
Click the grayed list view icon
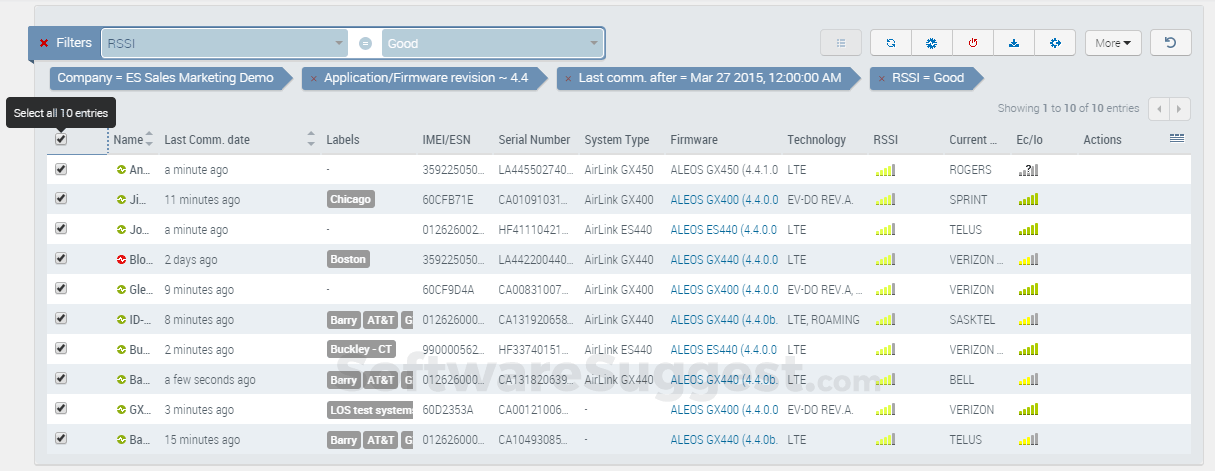point(841,43)
